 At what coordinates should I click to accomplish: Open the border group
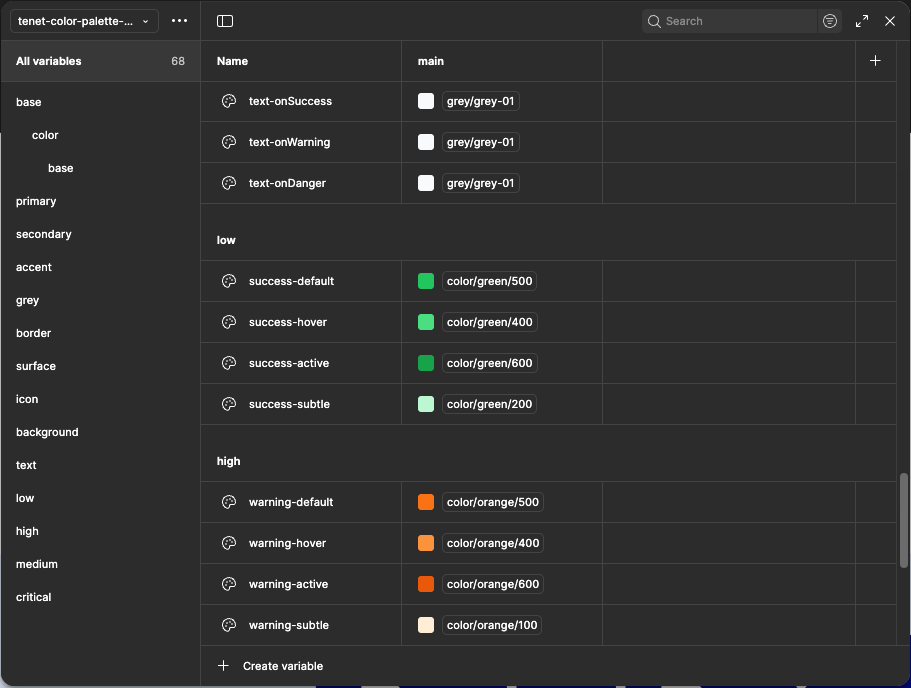click(x=33, y=334)
